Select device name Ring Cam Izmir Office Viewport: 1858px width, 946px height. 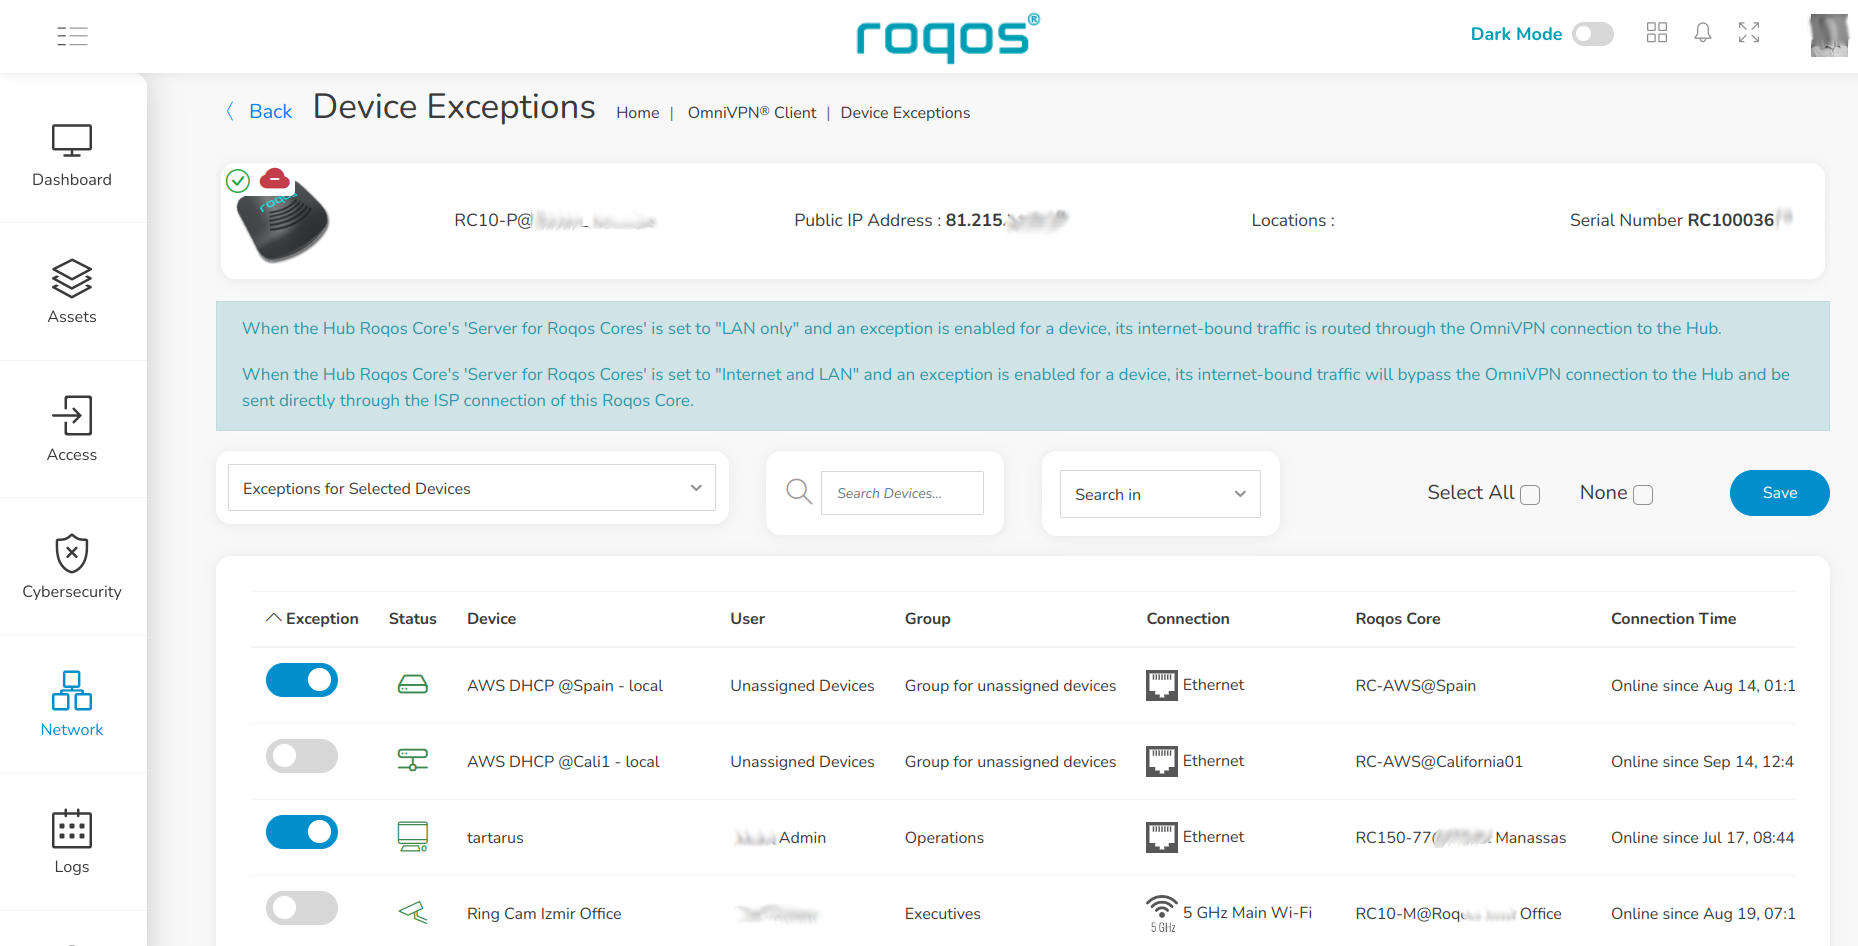point(544,914)
